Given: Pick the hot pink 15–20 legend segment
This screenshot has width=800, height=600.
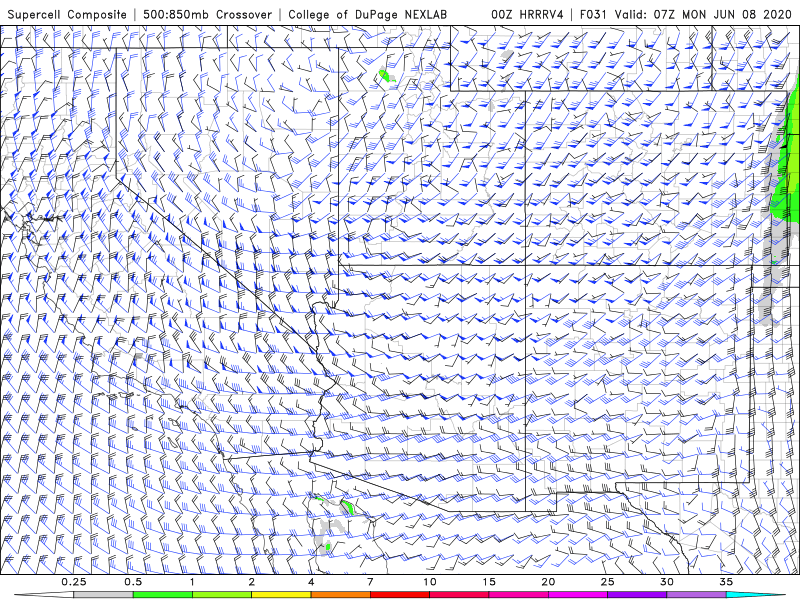Looking at the screenshot, I should point(518,595).
